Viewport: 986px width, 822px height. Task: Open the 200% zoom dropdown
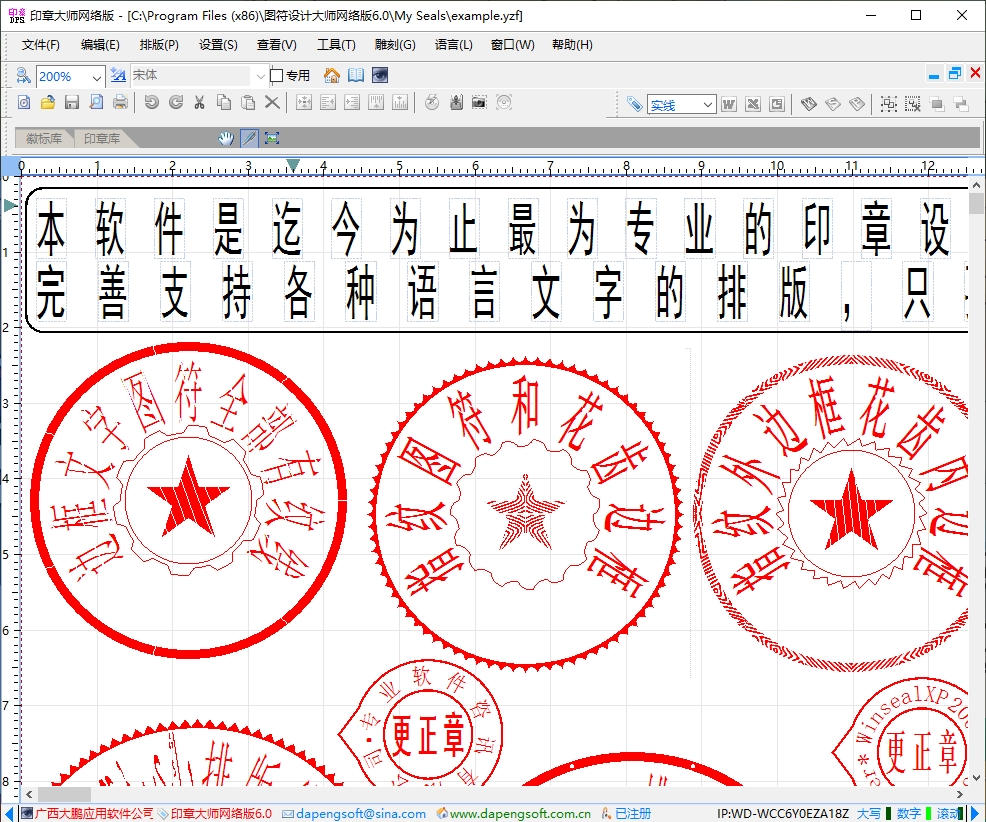click(x=96, y=76)
